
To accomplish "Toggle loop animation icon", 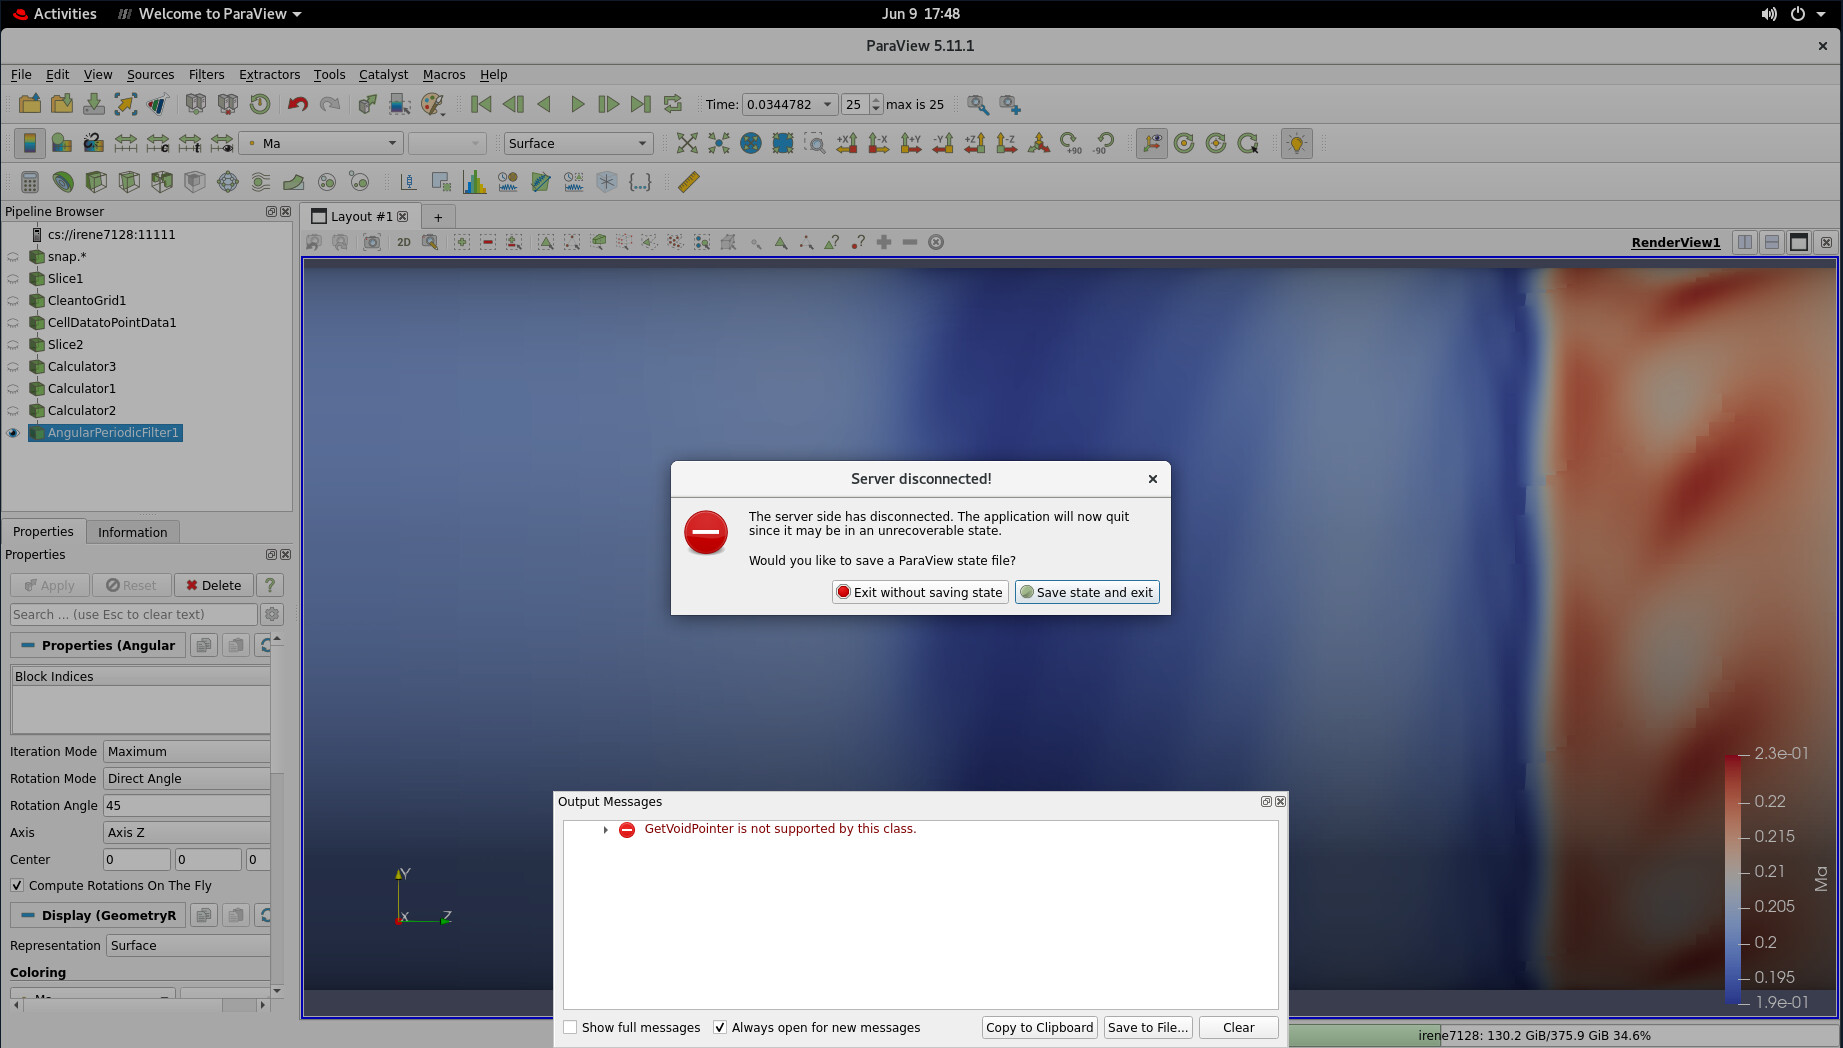I will [x=673, y=104].
